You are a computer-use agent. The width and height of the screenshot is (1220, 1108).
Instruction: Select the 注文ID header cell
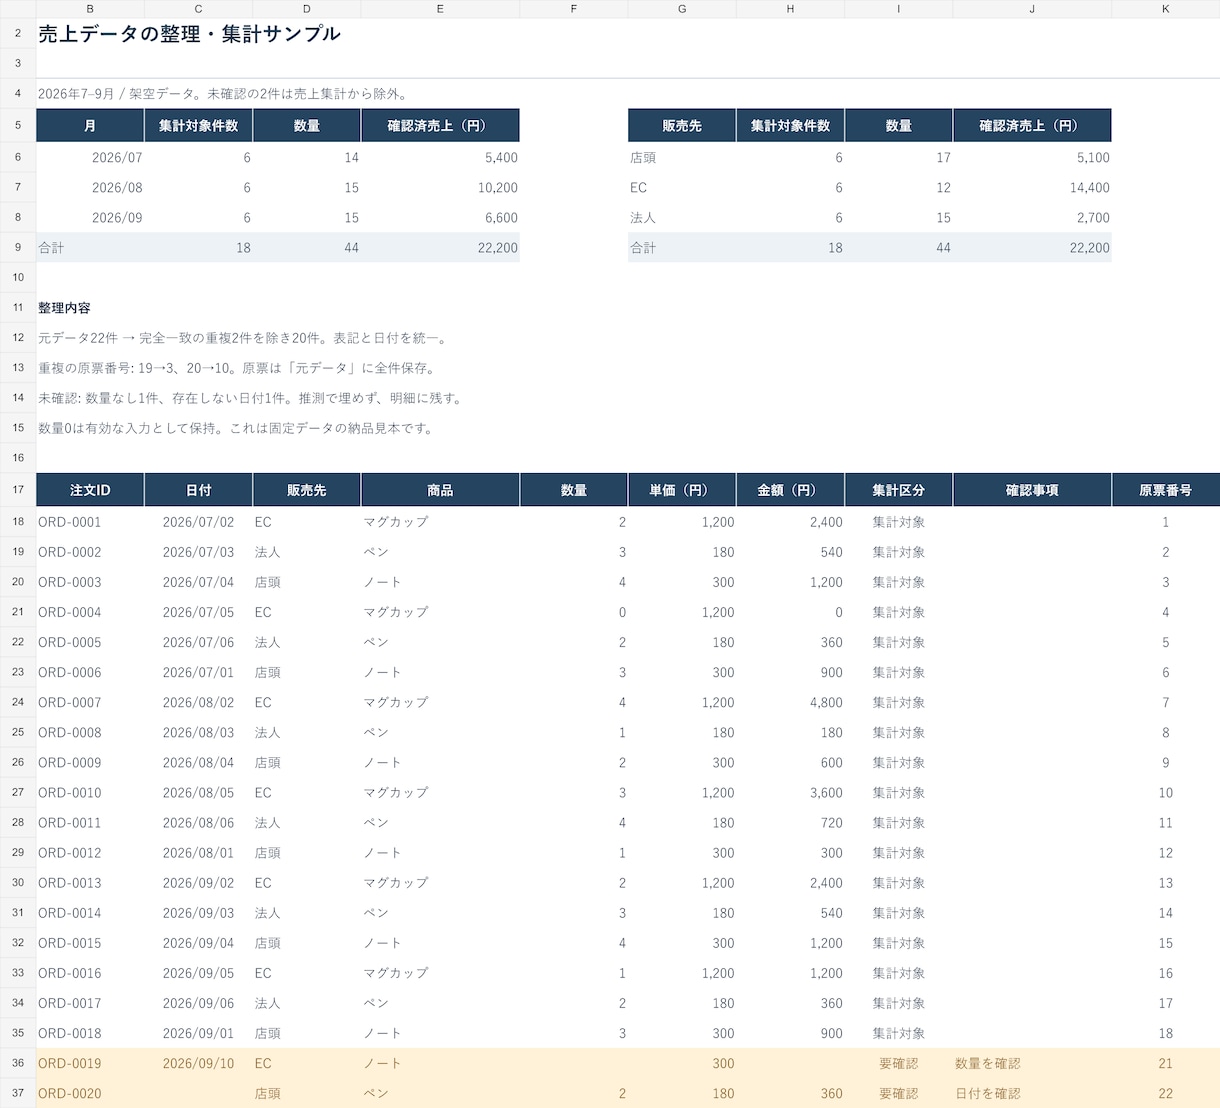90,490
